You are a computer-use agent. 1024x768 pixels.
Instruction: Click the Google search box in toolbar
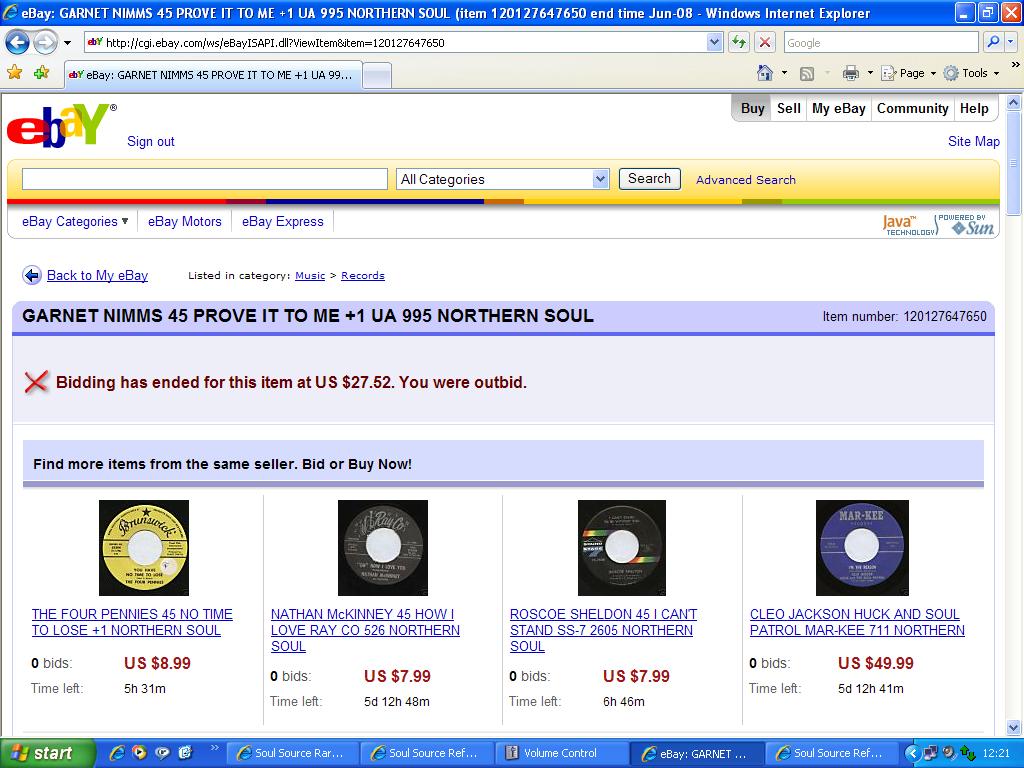pos(881,43)
